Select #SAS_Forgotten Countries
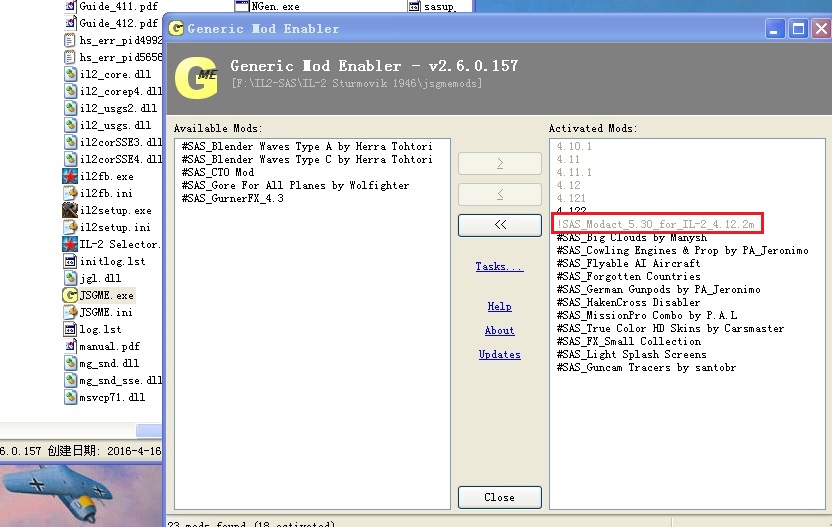The width and height of the screenshot is (832, 527). pos(628,277)
